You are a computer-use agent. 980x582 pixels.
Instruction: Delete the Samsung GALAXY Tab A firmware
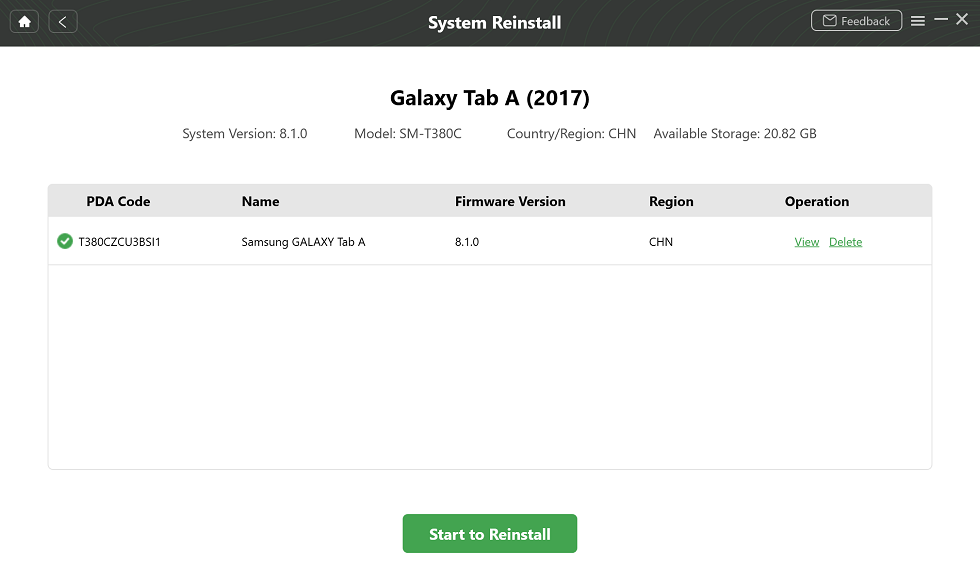[845, 241]
